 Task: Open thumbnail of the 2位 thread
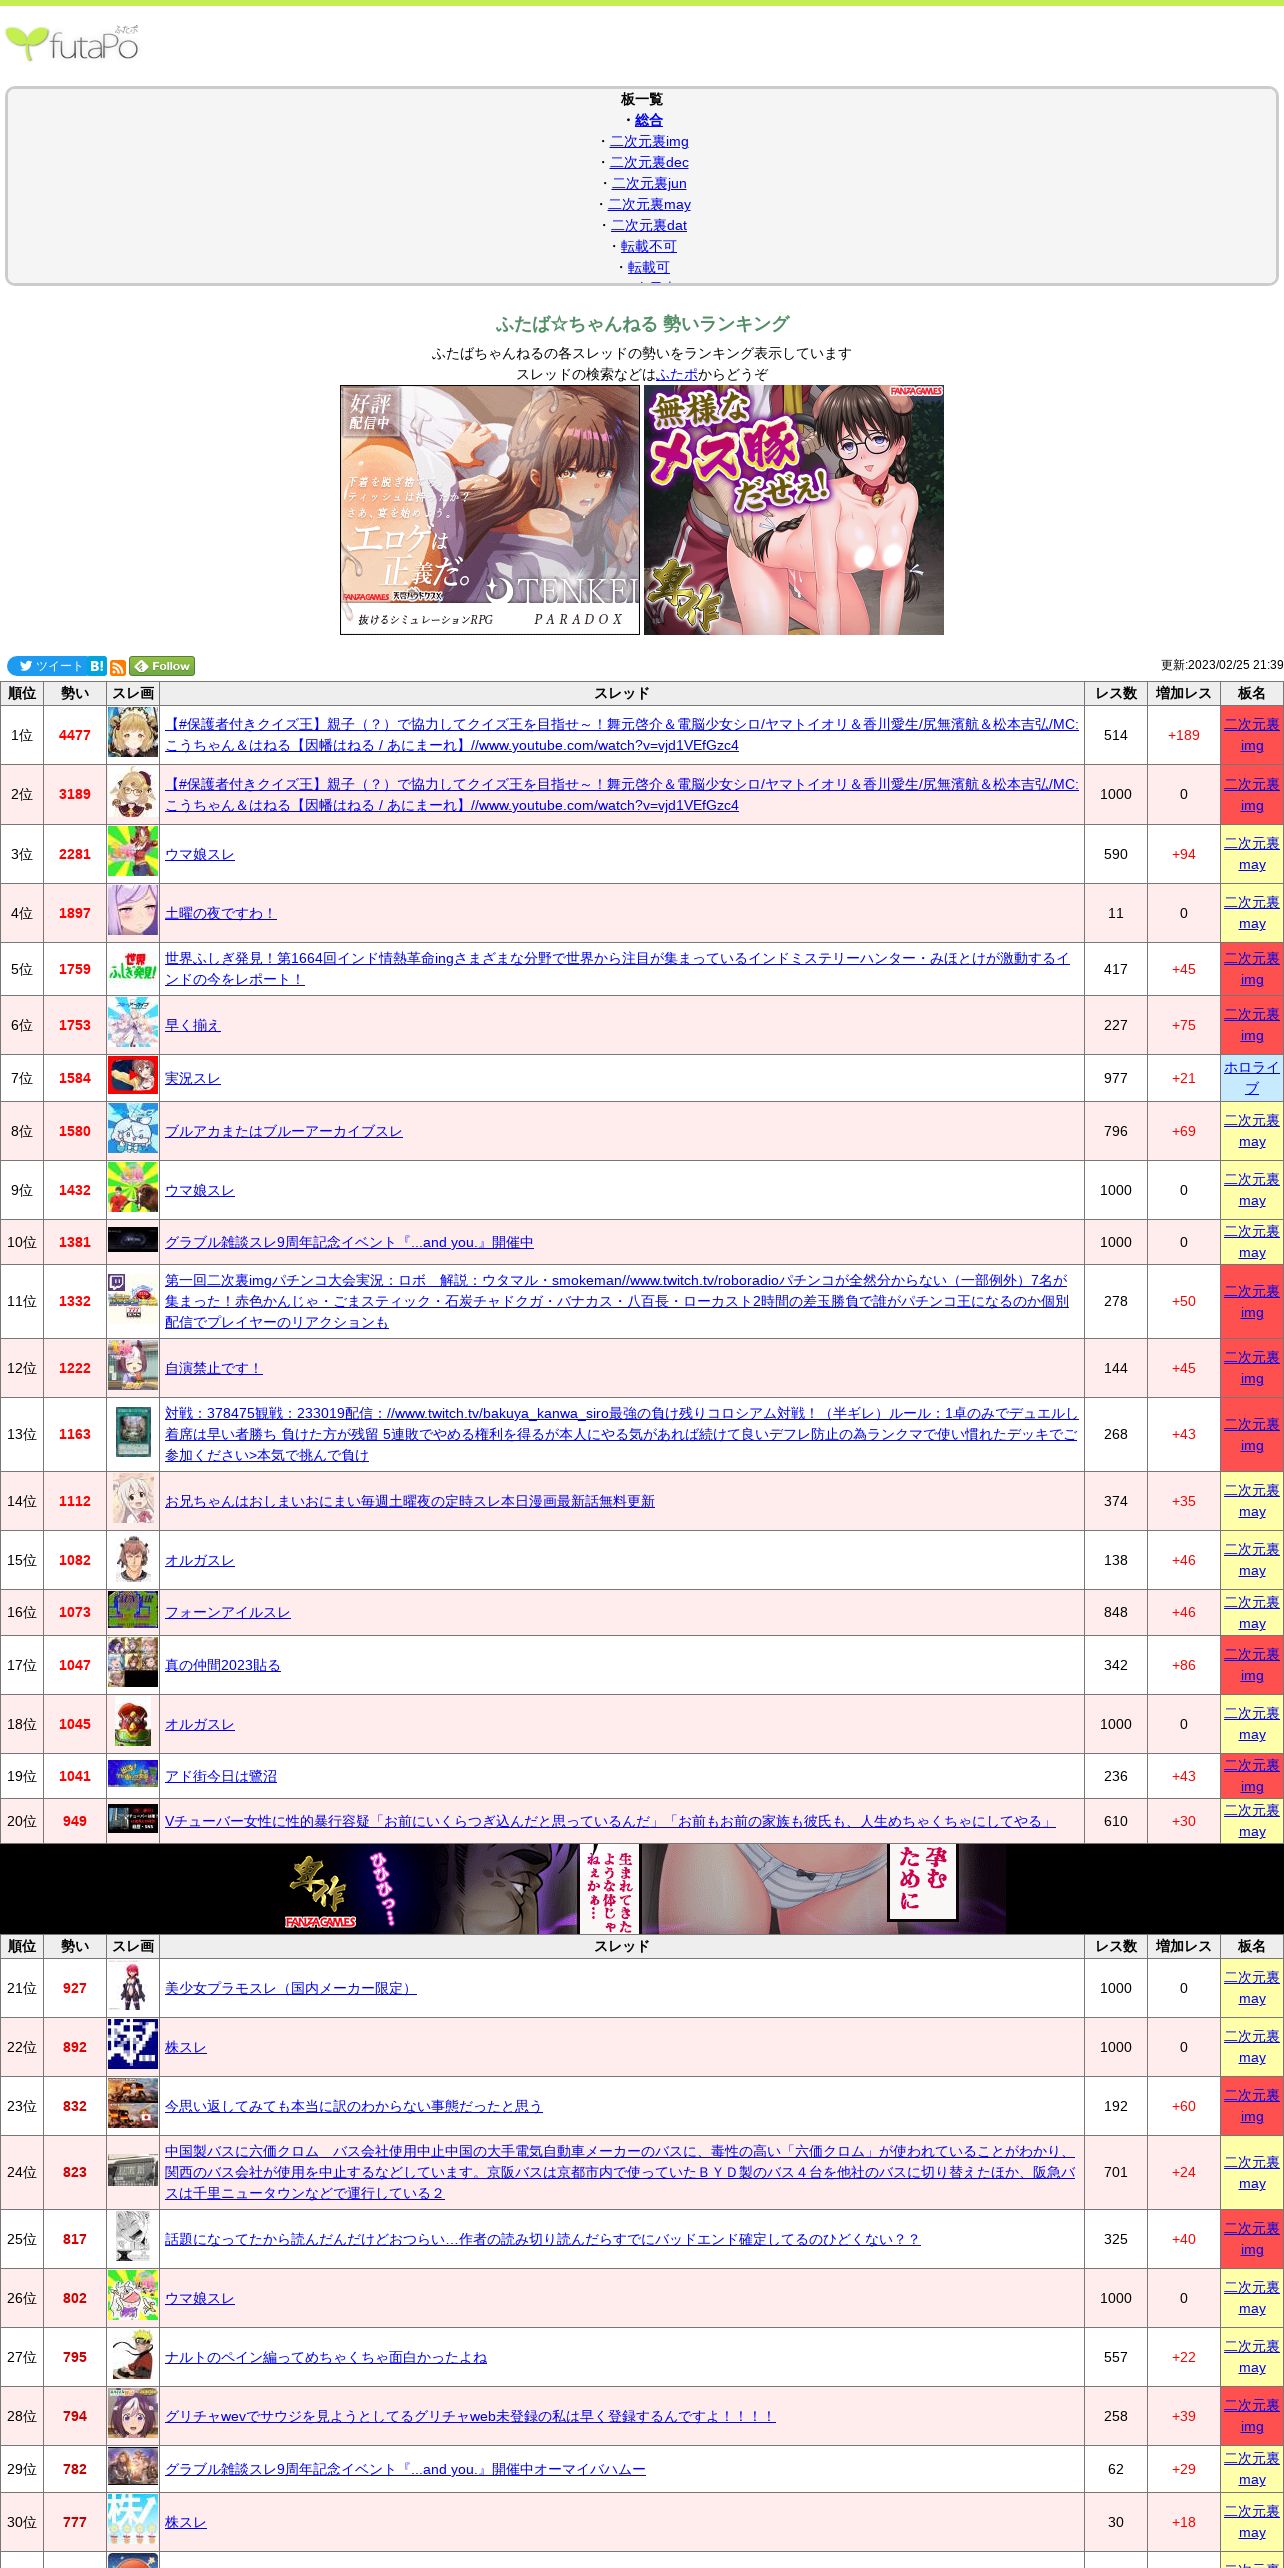click(133, 794)
